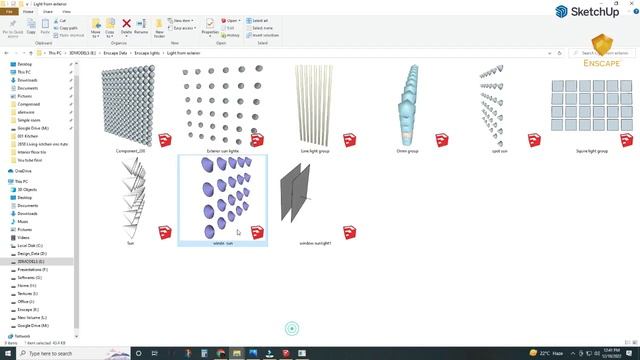This screenshot has height=360, width=640.
Task: Click the Pin to Quick access icon
Action: (x=13, y=24)
